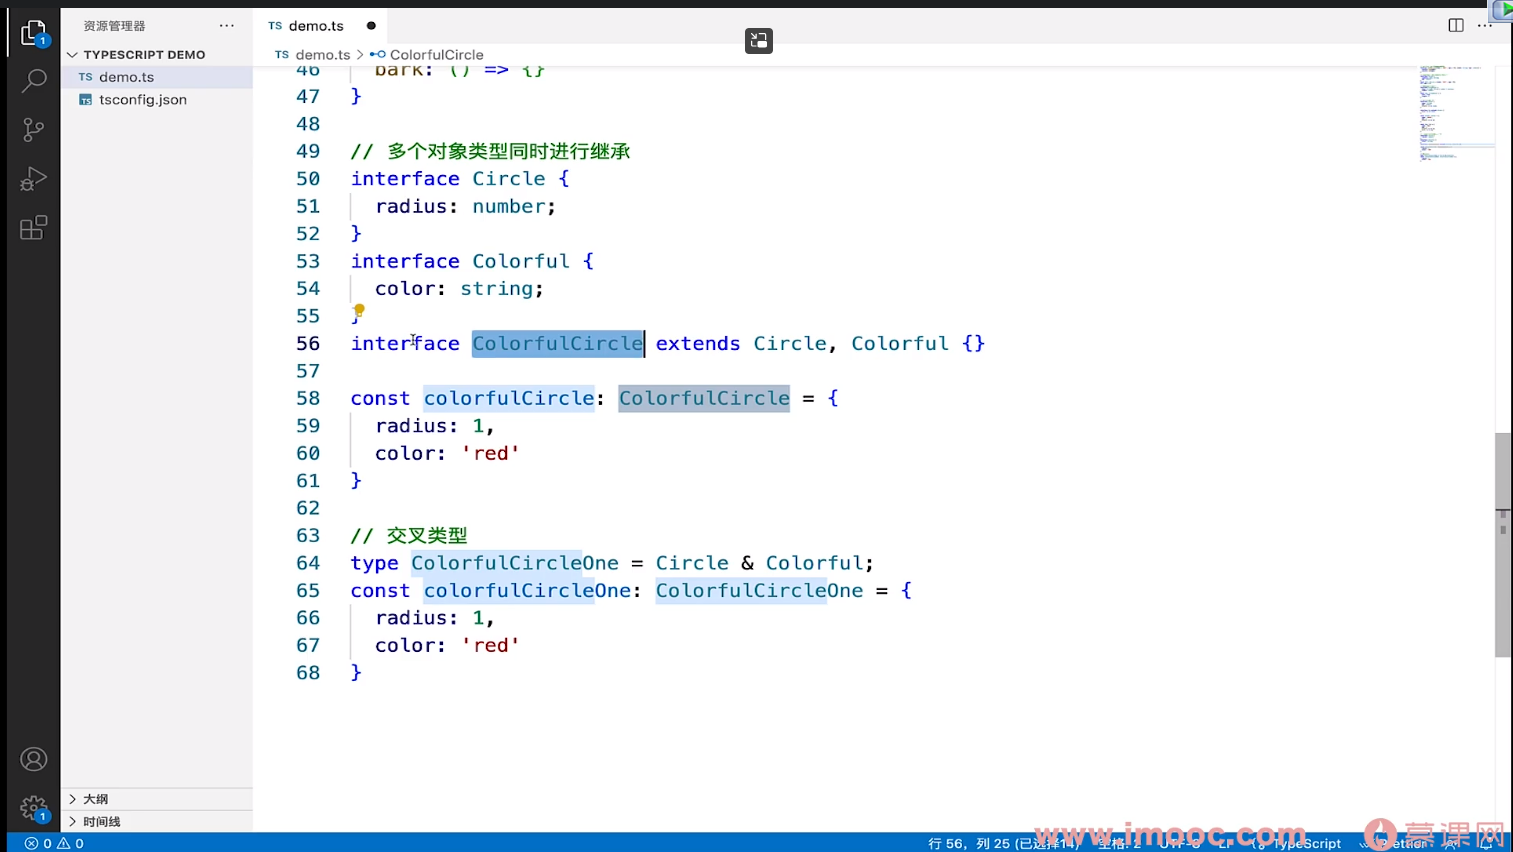Click the TypeScript language mode in status bar
1513x852 pixels.
[1306, 843]
